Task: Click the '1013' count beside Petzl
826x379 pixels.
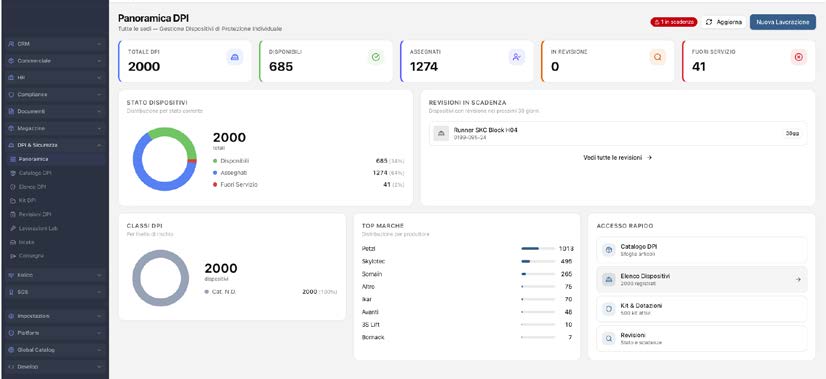Action: (566, 249)
